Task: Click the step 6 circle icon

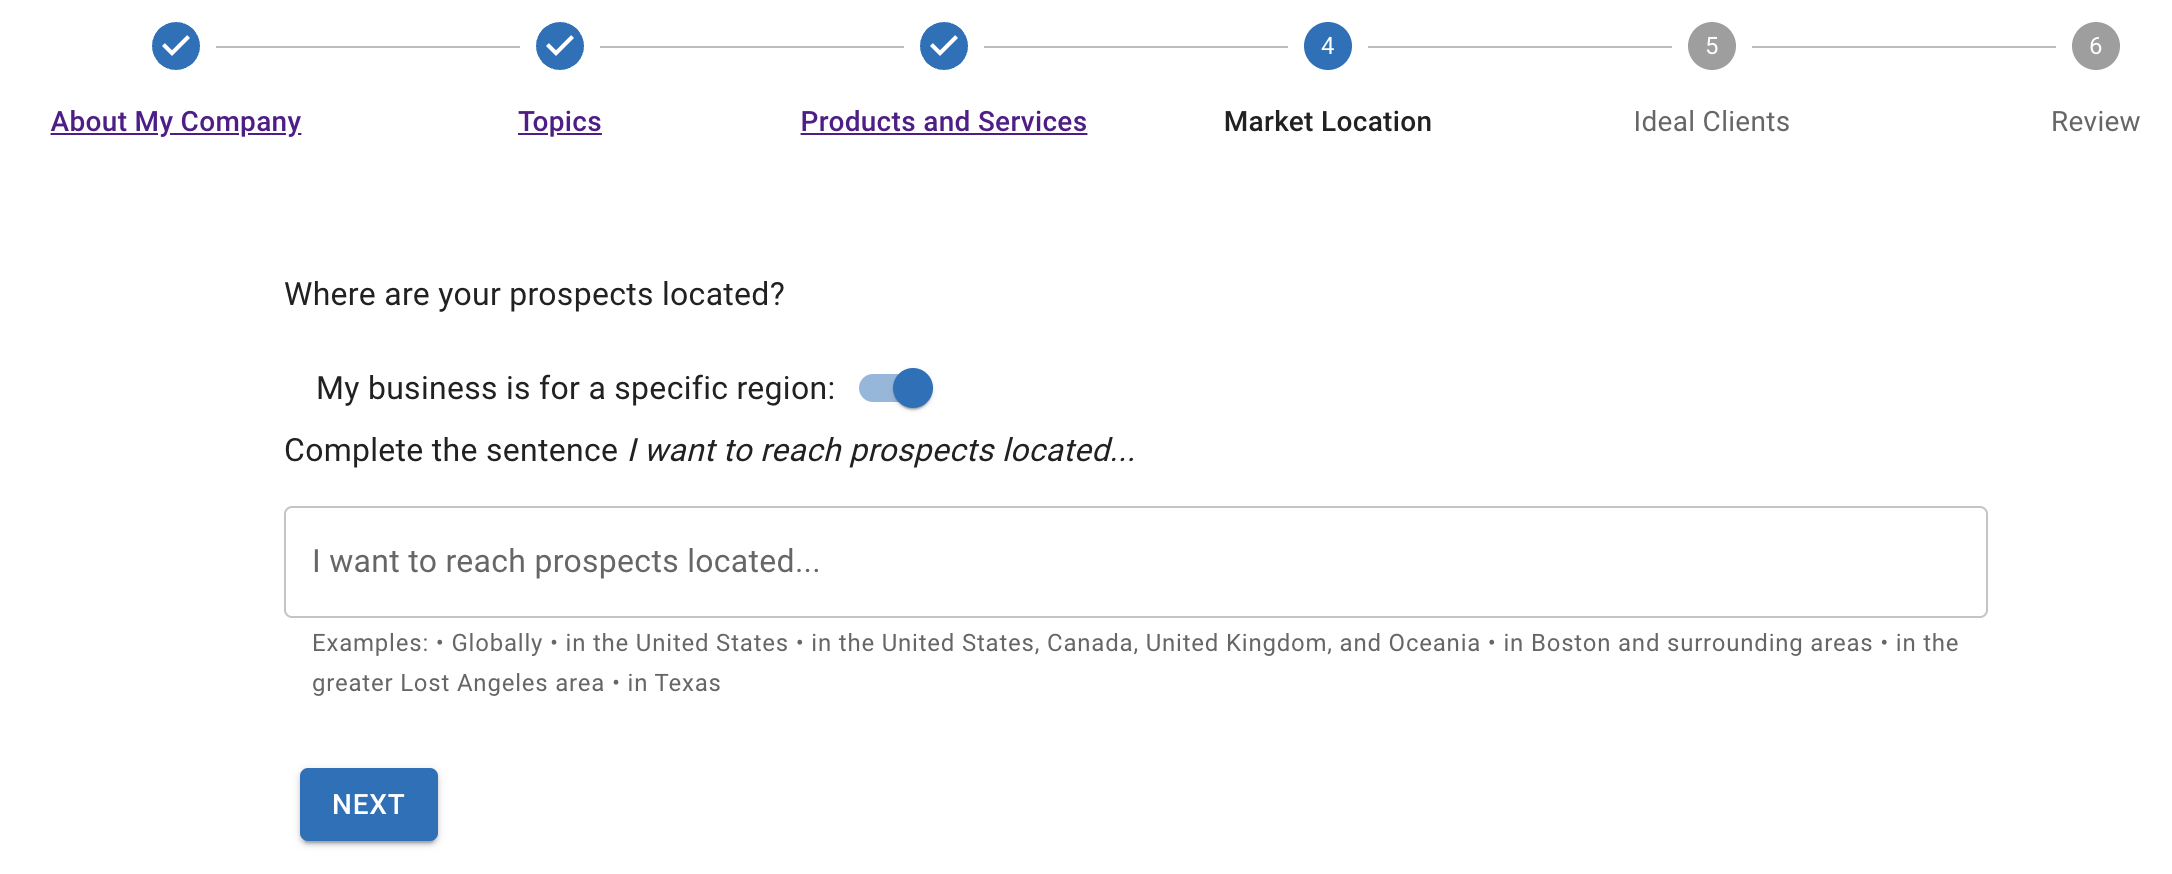Action: pyautogui.click(x=2095, y=46)
